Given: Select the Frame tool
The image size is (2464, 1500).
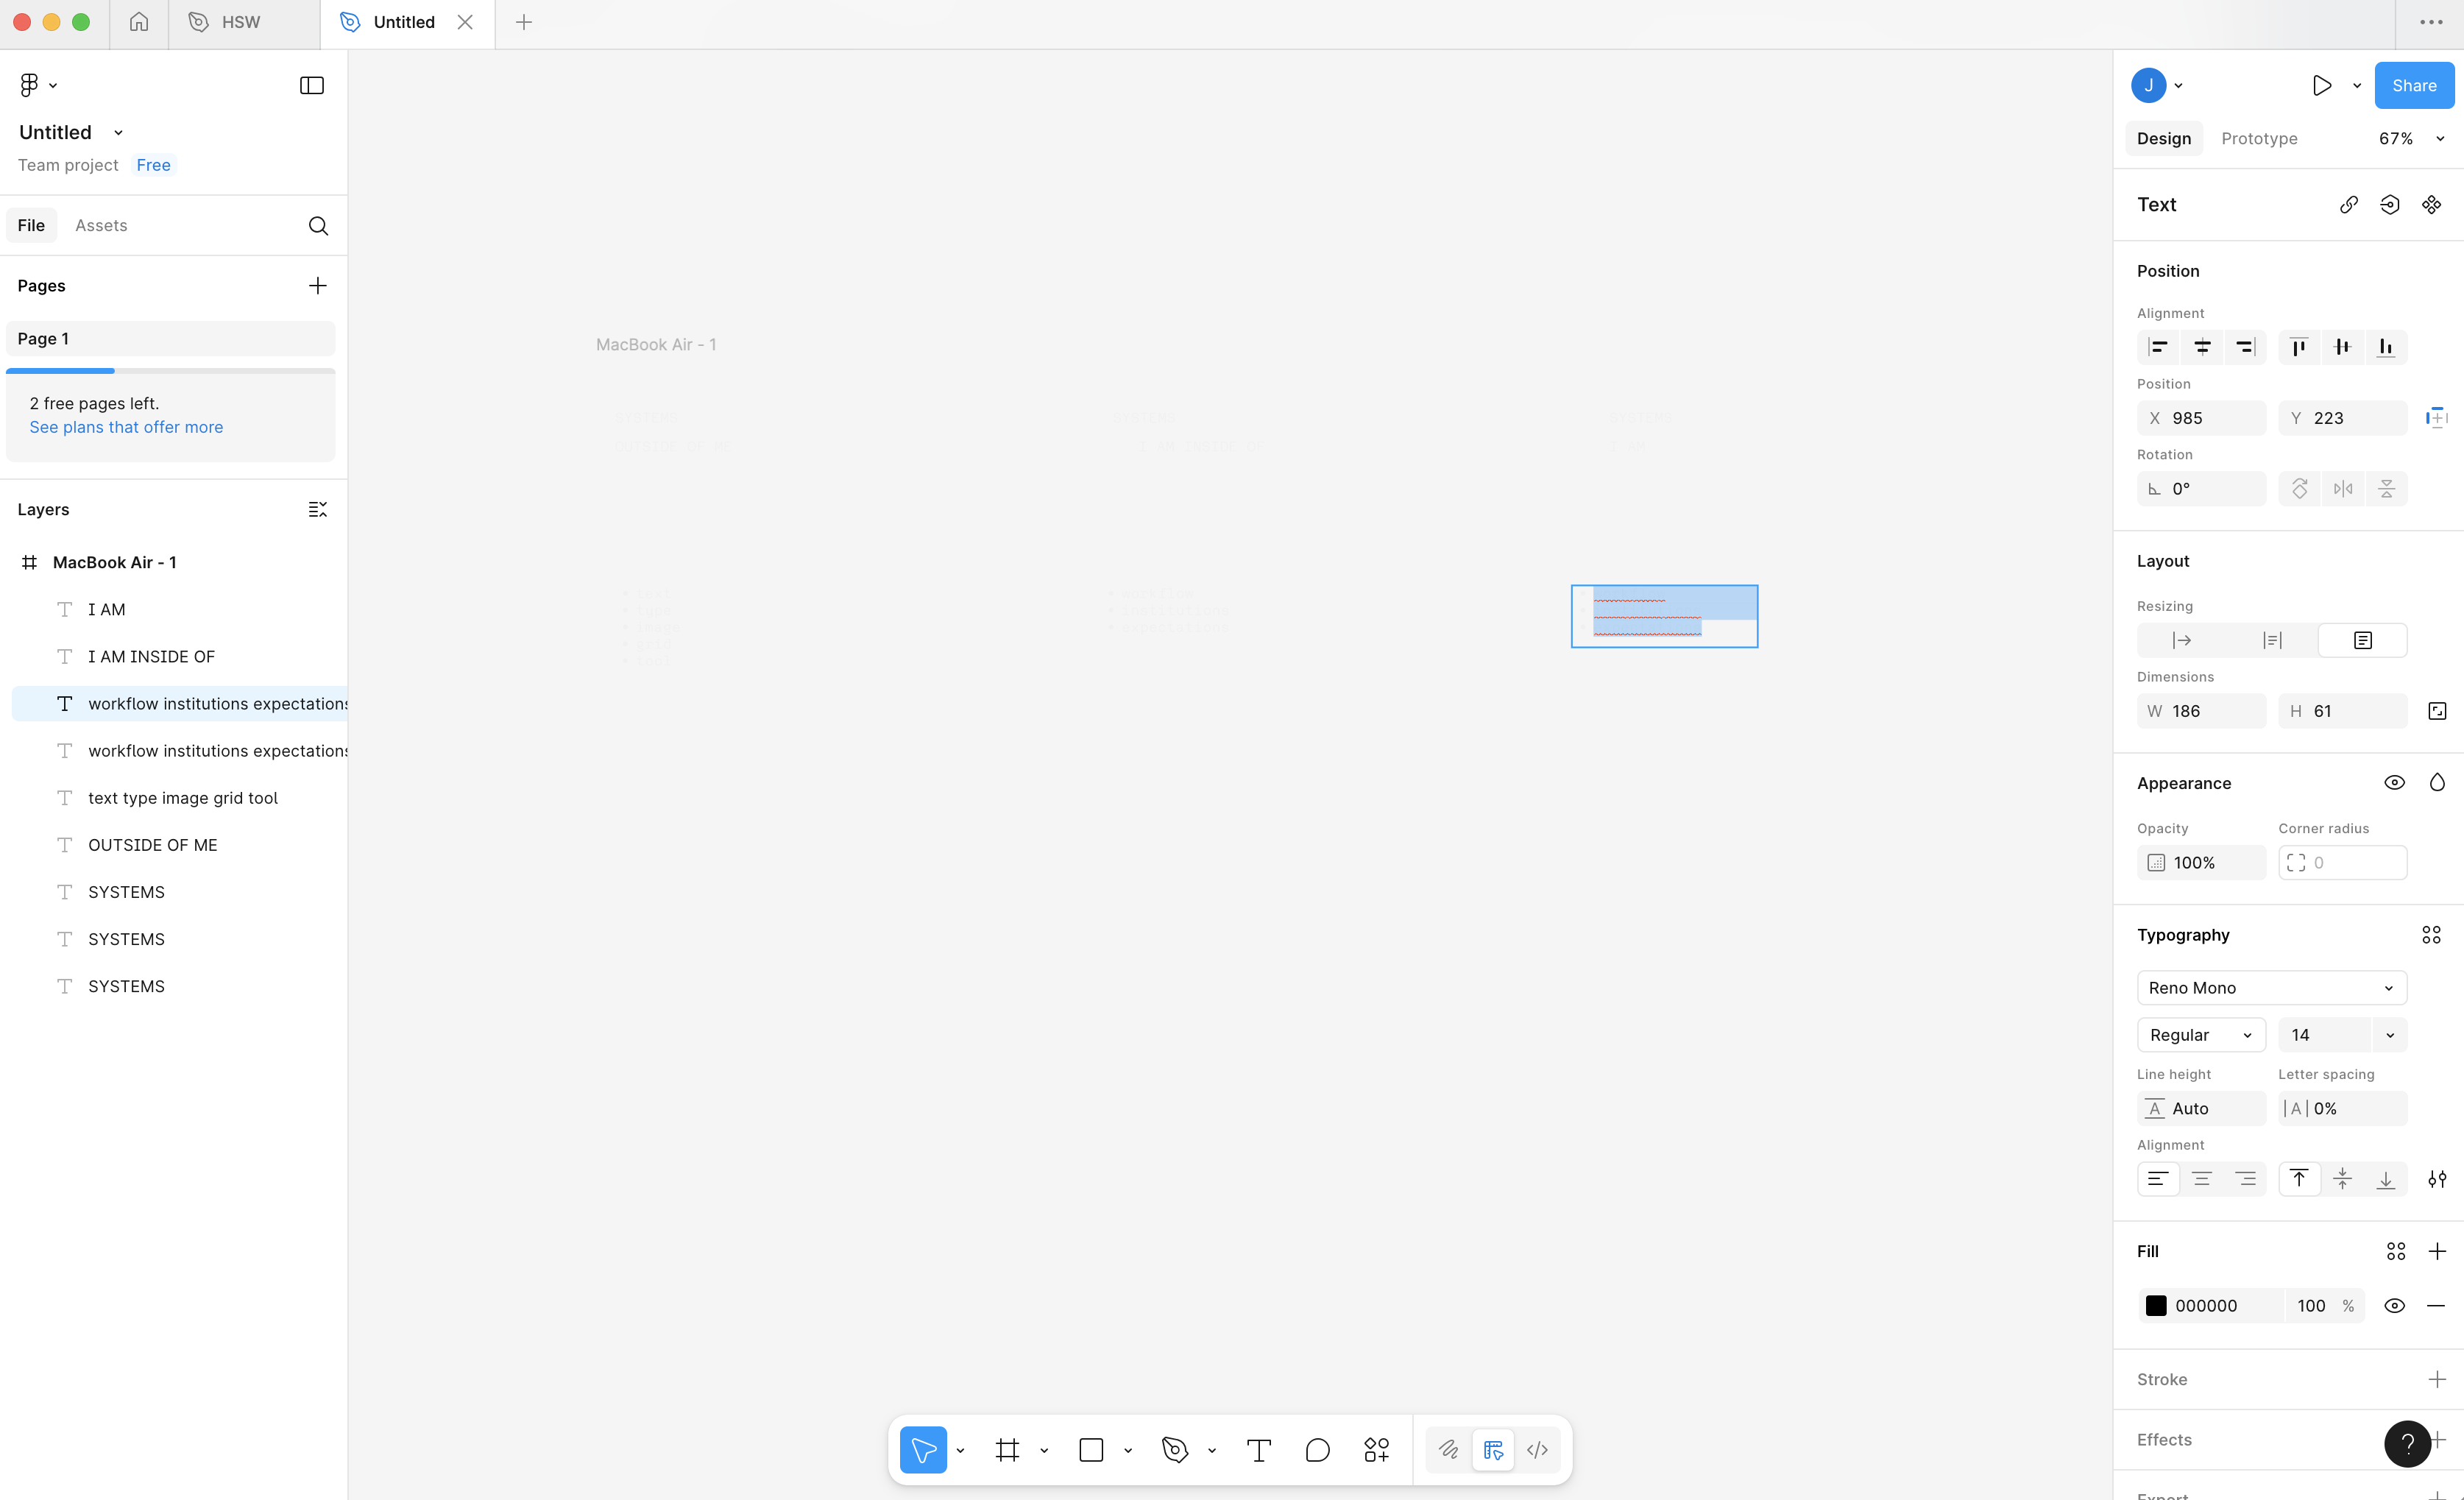Looking at the screenshot, I should coord(1008,1450).
